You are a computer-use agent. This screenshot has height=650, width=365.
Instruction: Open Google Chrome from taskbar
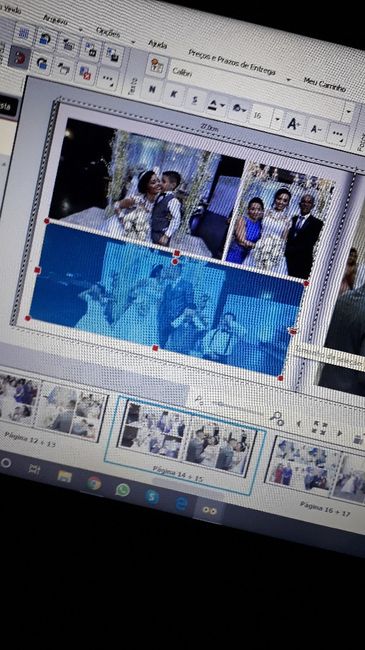point(94,483)
